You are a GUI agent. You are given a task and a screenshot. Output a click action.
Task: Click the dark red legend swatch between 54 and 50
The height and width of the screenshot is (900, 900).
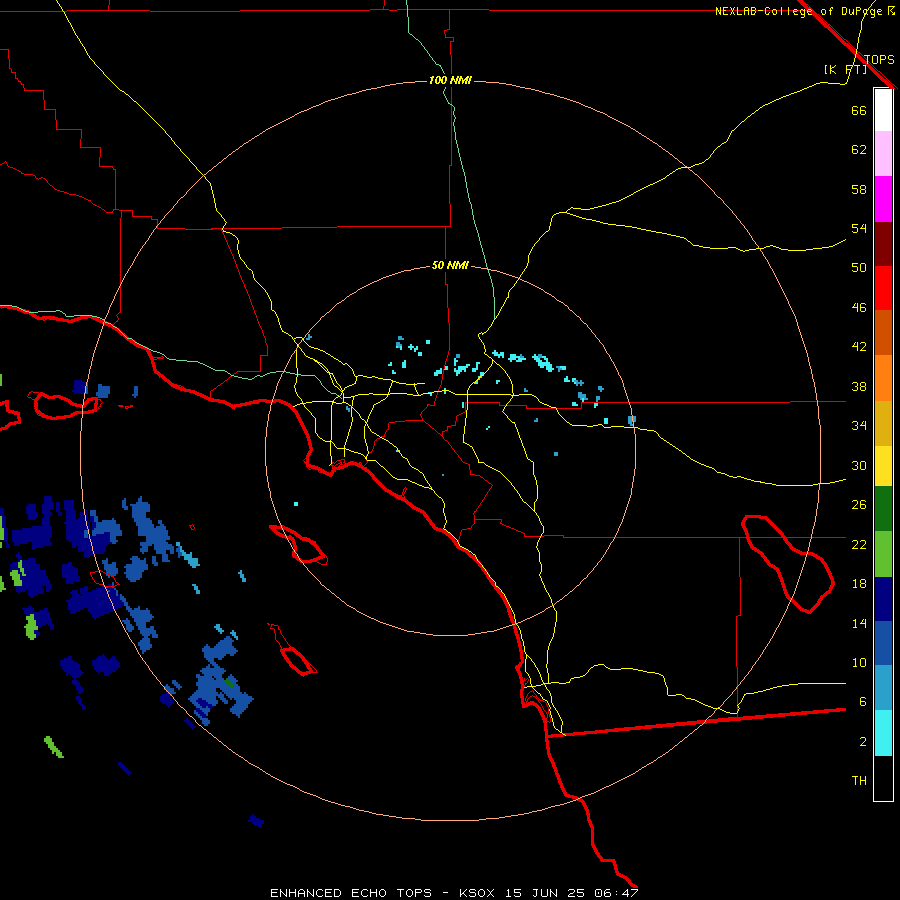click(883, 243)
